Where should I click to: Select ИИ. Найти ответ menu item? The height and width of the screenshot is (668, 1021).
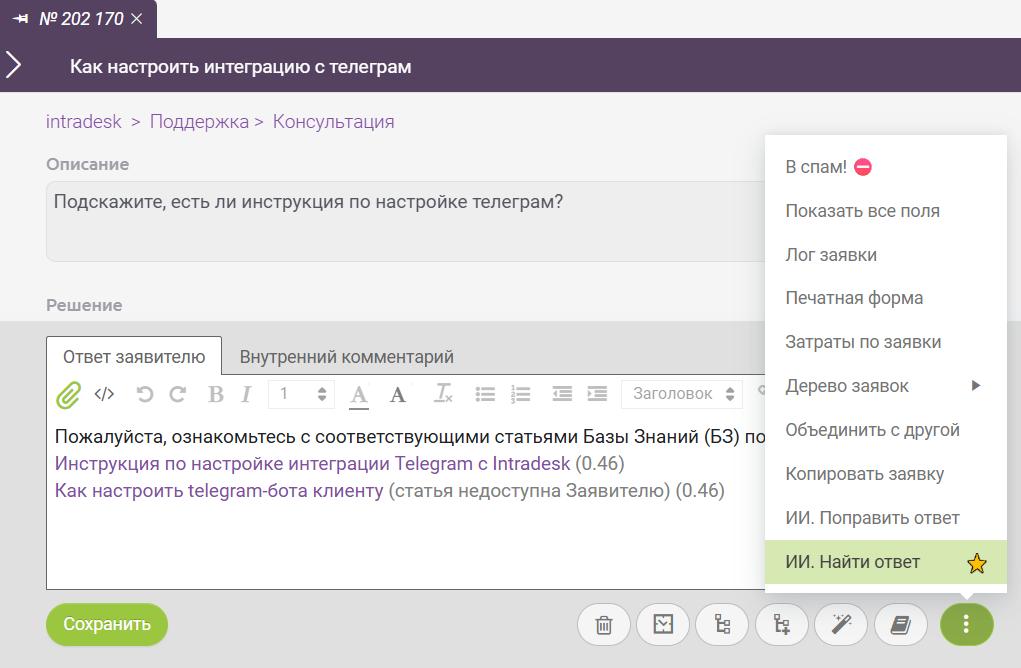[x=853, y=562]
